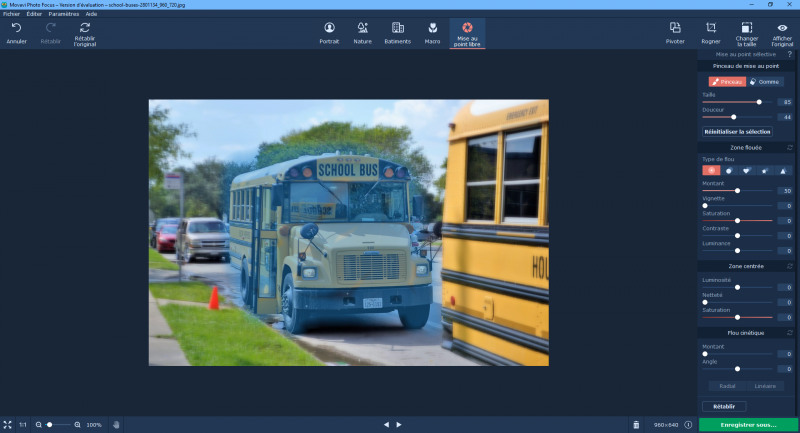Delete image using trash icon
The image size is (800, 433).
point(636,425)
